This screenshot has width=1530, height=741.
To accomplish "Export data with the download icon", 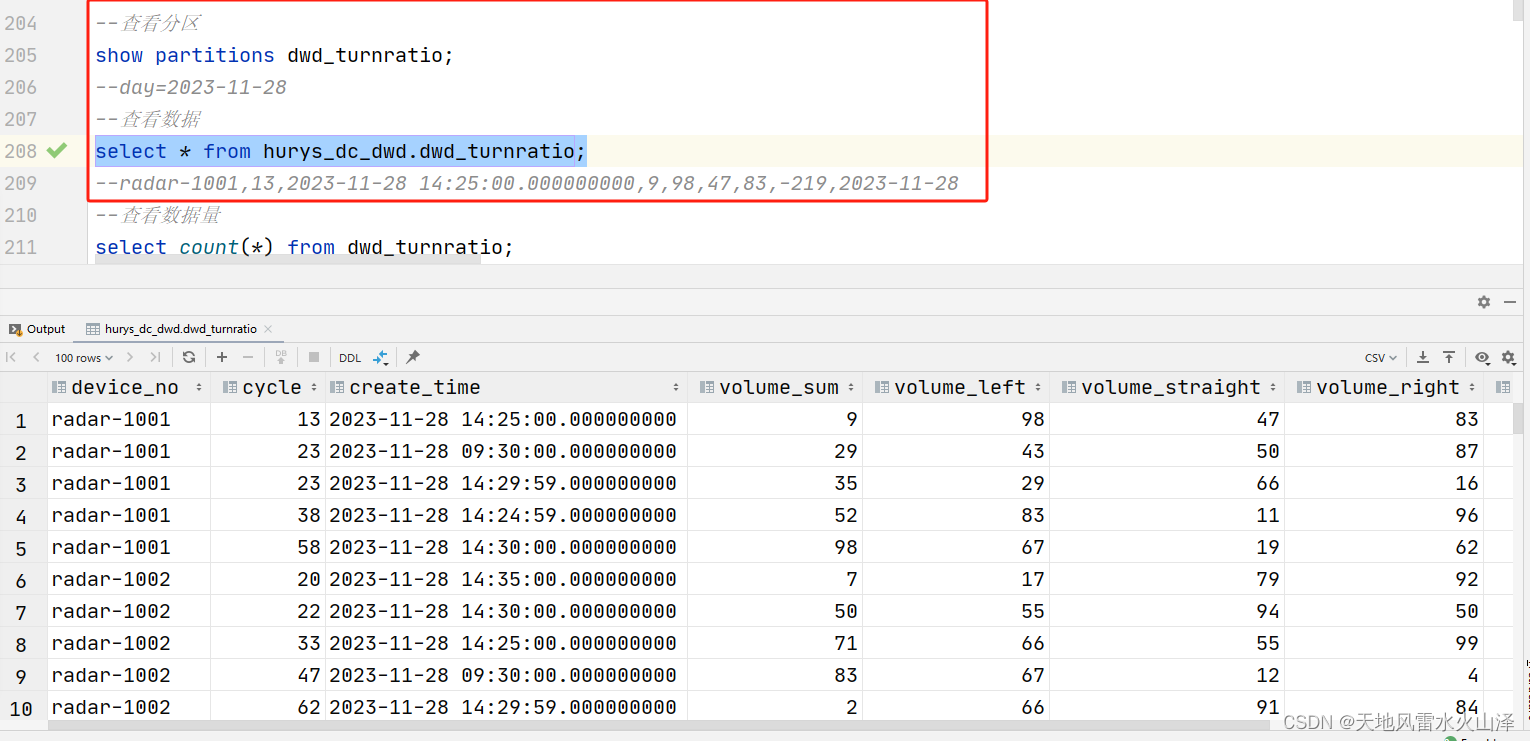I will [1423, 357].
